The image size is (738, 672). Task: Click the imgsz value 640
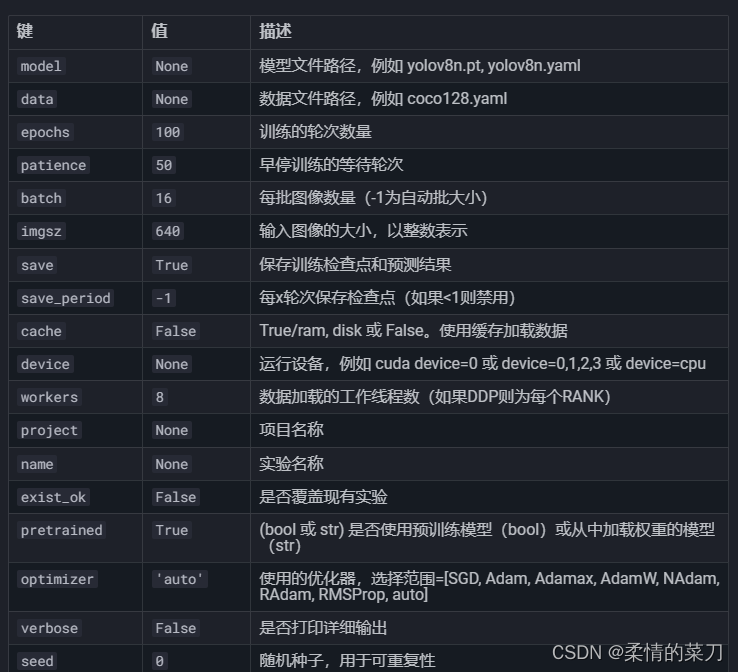point(168,232)
